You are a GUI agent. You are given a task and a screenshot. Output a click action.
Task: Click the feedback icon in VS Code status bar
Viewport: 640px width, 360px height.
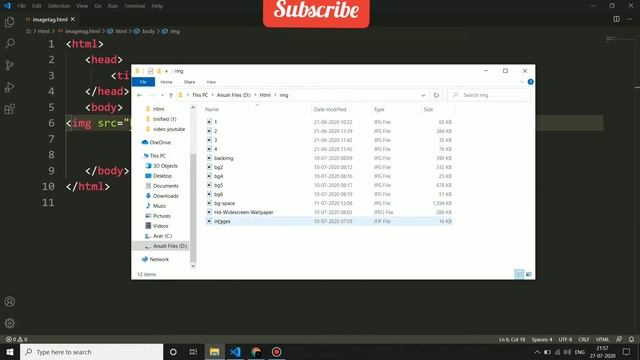619,339
